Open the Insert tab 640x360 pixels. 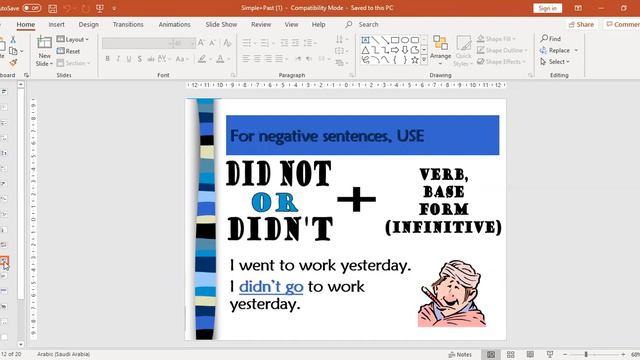click(x=56, y=24)
